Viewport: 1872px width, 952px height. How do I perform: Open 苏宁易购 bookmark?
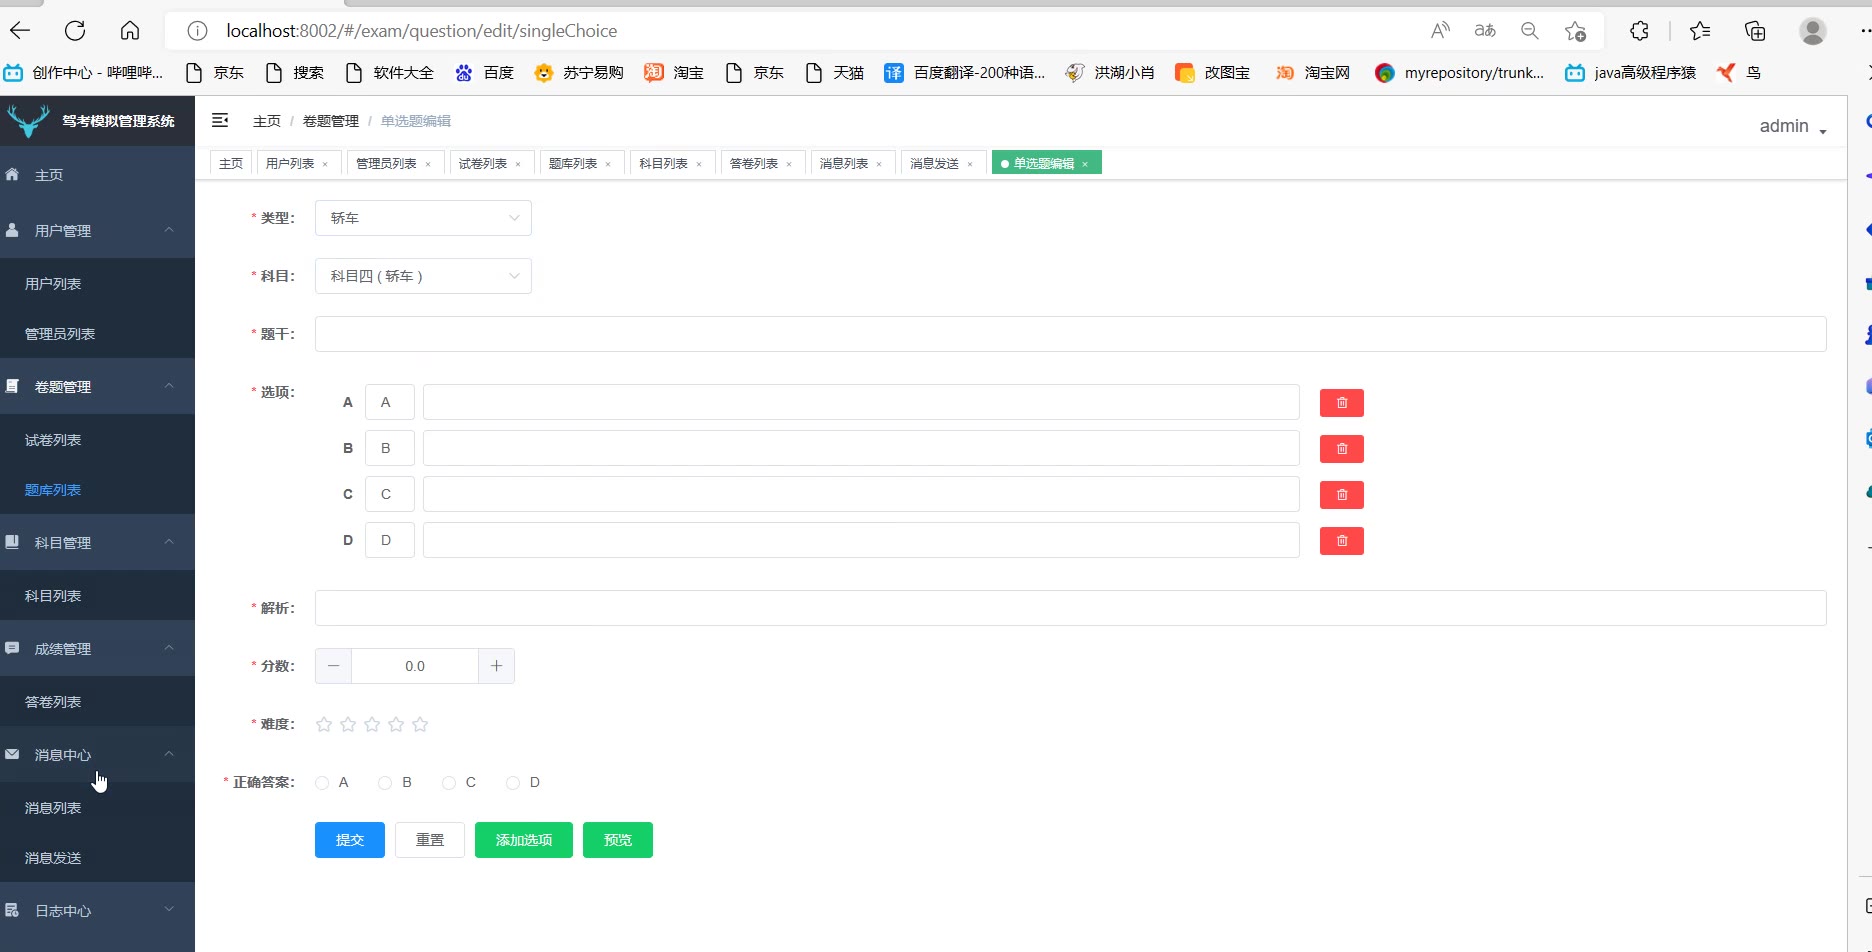click(579, 72)
